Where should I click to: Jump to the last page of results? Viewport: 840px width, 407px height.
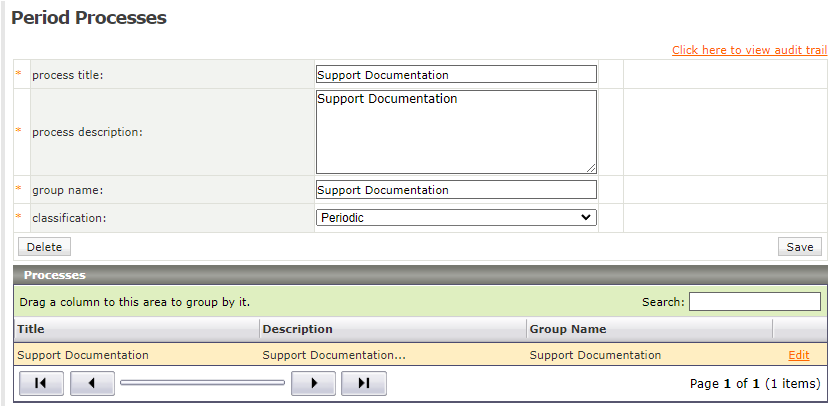tap(364, 383)
